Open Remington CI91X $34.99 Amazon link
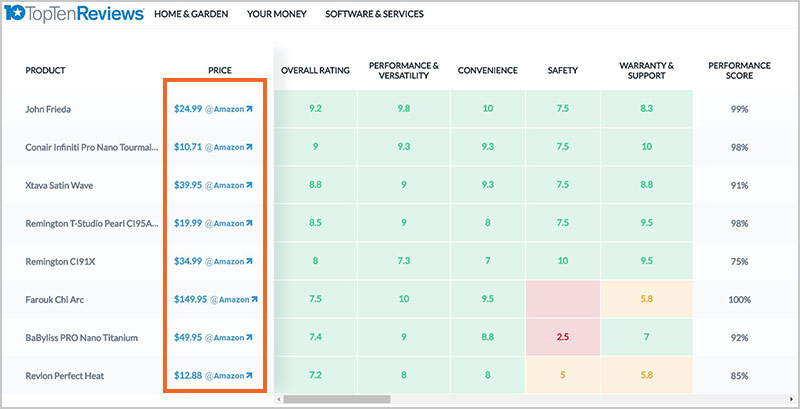 point(213,261)
